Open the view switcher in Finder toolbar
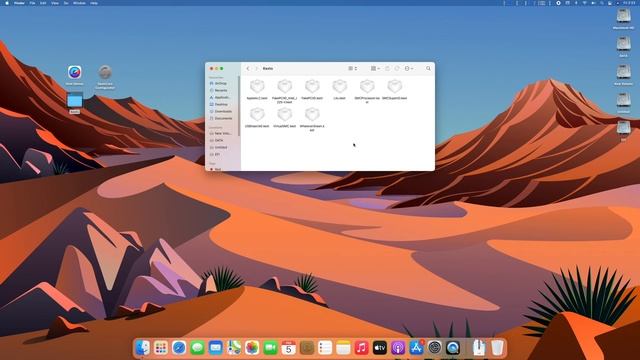Screen dimensions: 640x360 pos(353,69)
